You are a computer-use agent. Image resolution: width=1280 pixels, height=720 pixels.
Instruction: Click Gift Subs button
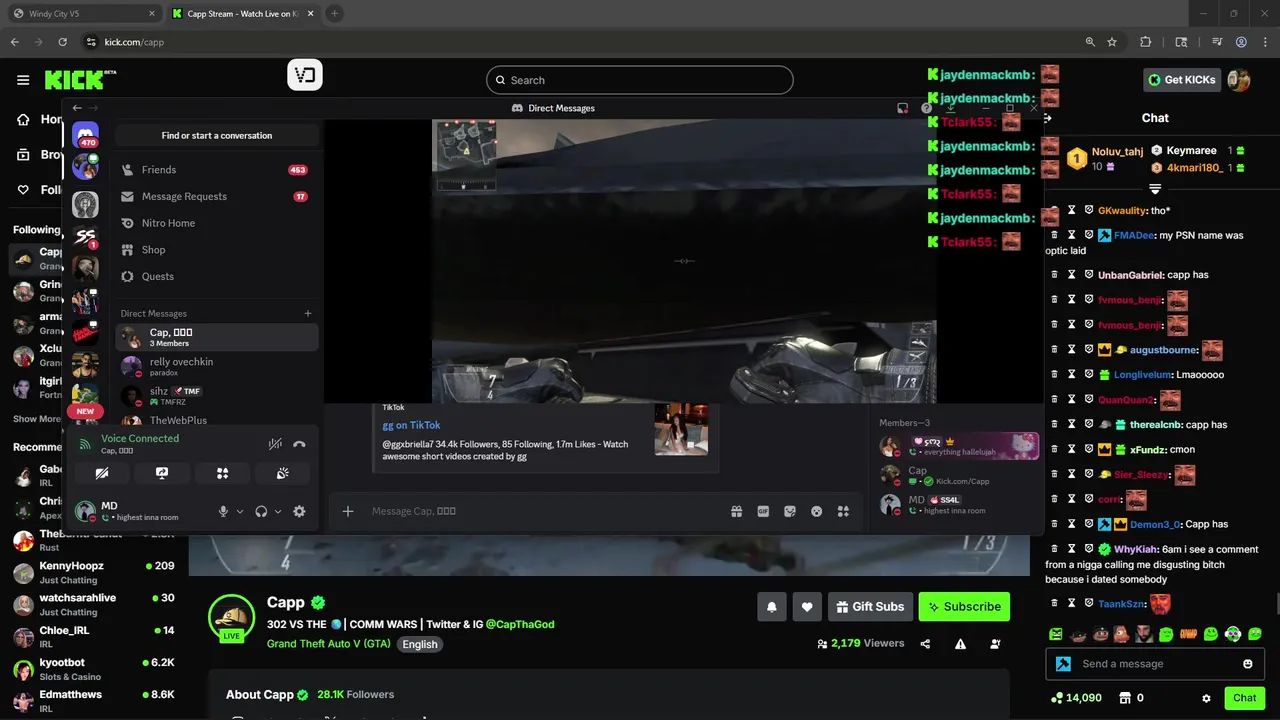(x=870, y=607)
